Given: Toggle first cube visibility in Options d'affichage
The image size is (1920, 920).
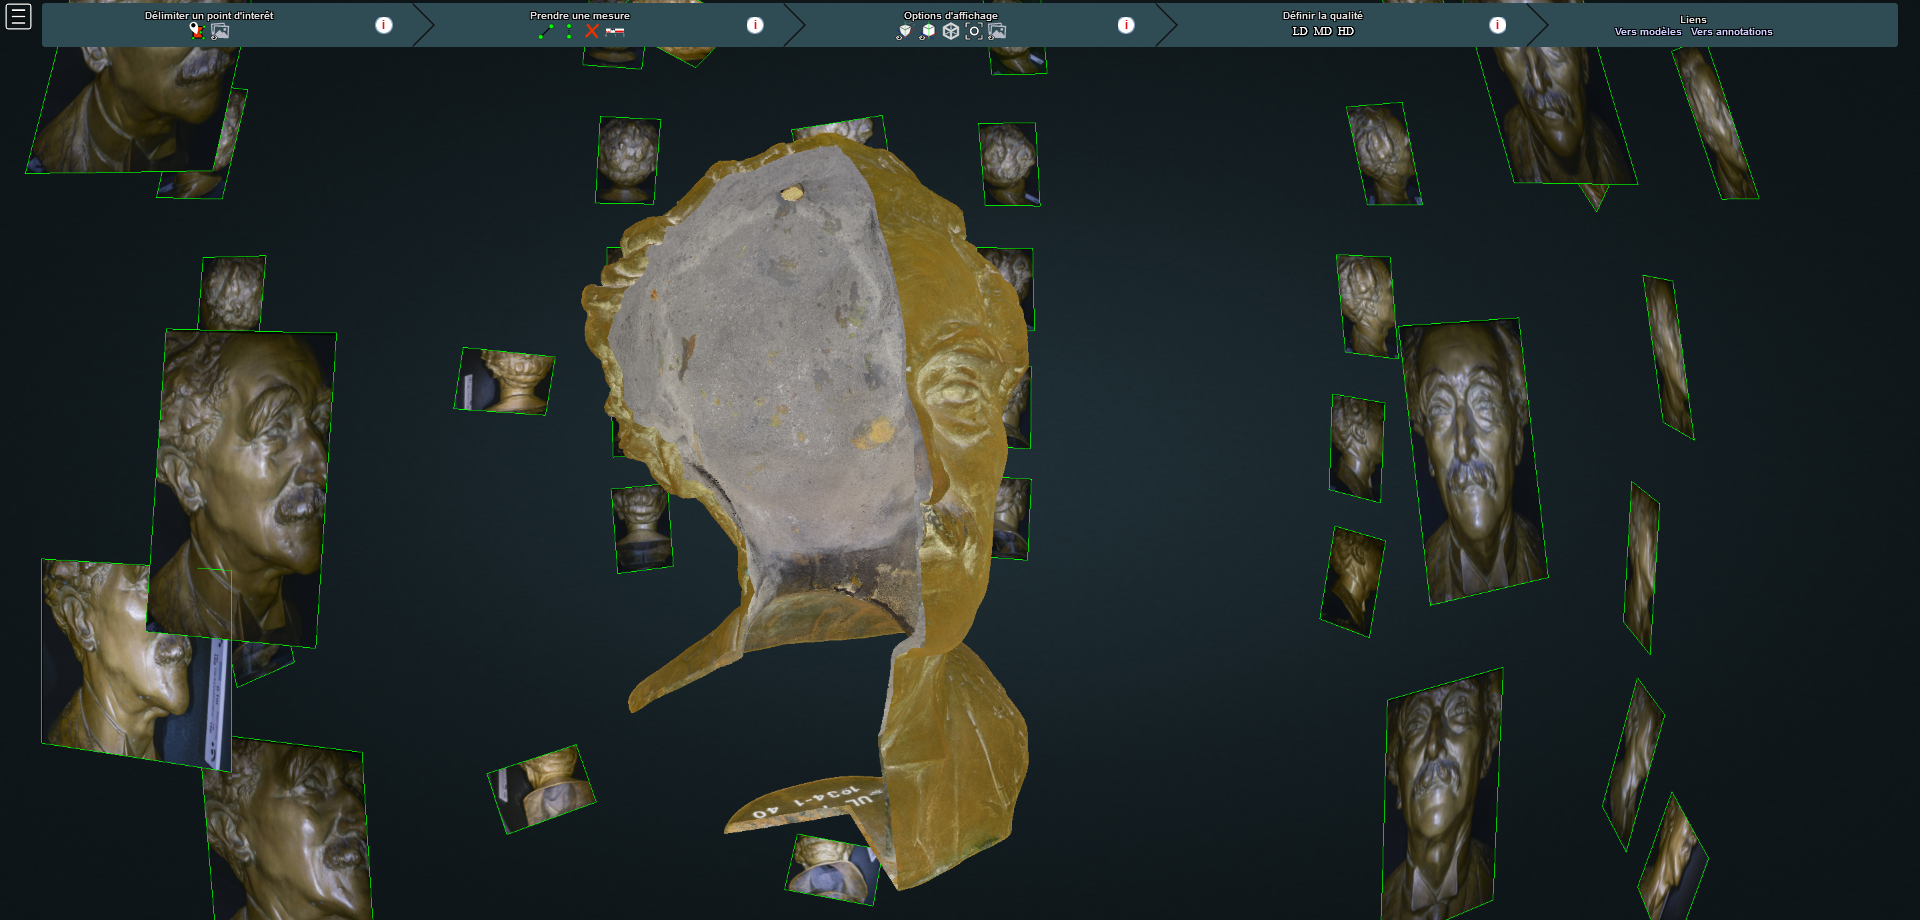Looking at the screenshot, I should [904, 31].
